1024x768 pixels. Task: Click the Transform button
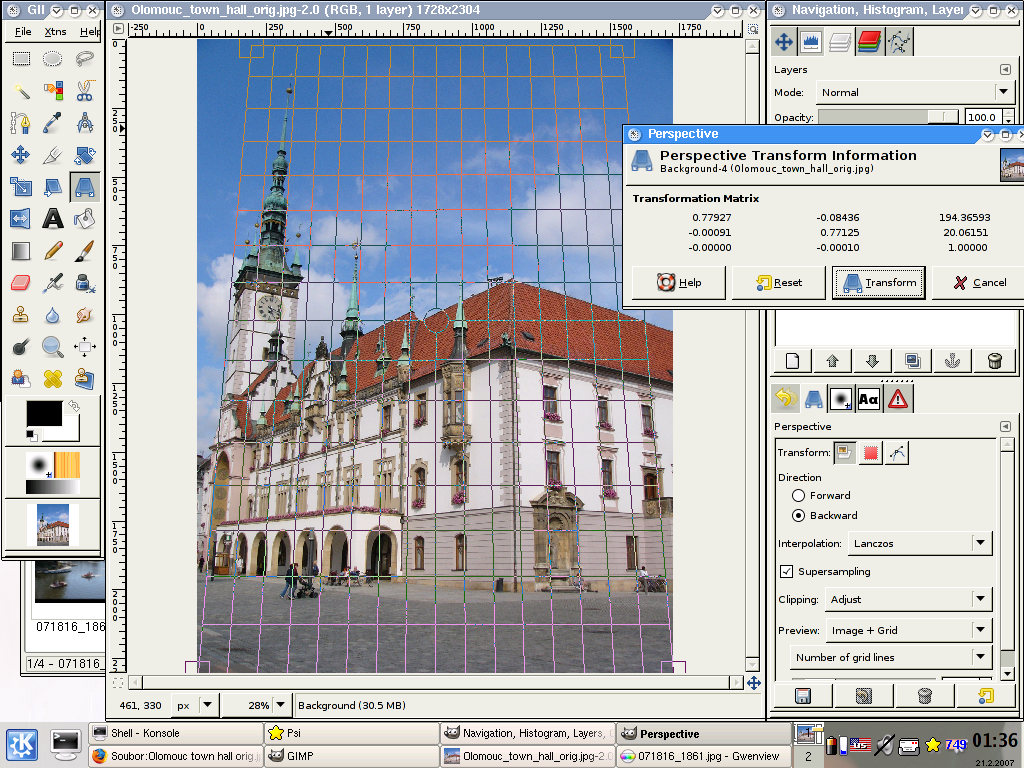pos(879,282)
